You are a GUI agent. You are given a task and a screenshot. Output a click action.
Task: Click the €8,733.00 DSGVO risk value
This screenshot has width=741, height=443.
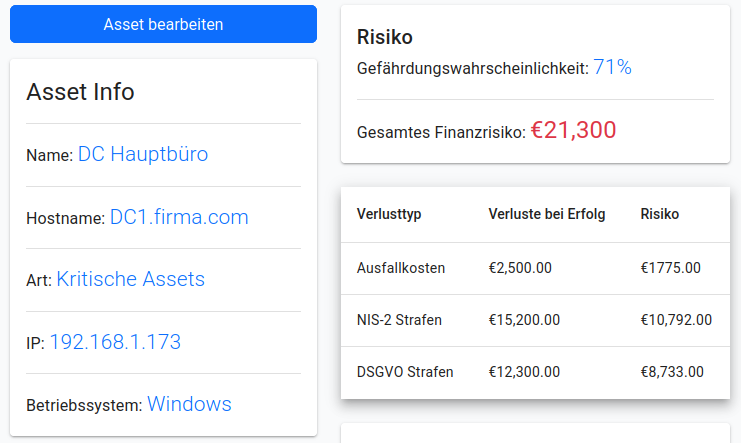pyautogui.click(x=672, y=372)
